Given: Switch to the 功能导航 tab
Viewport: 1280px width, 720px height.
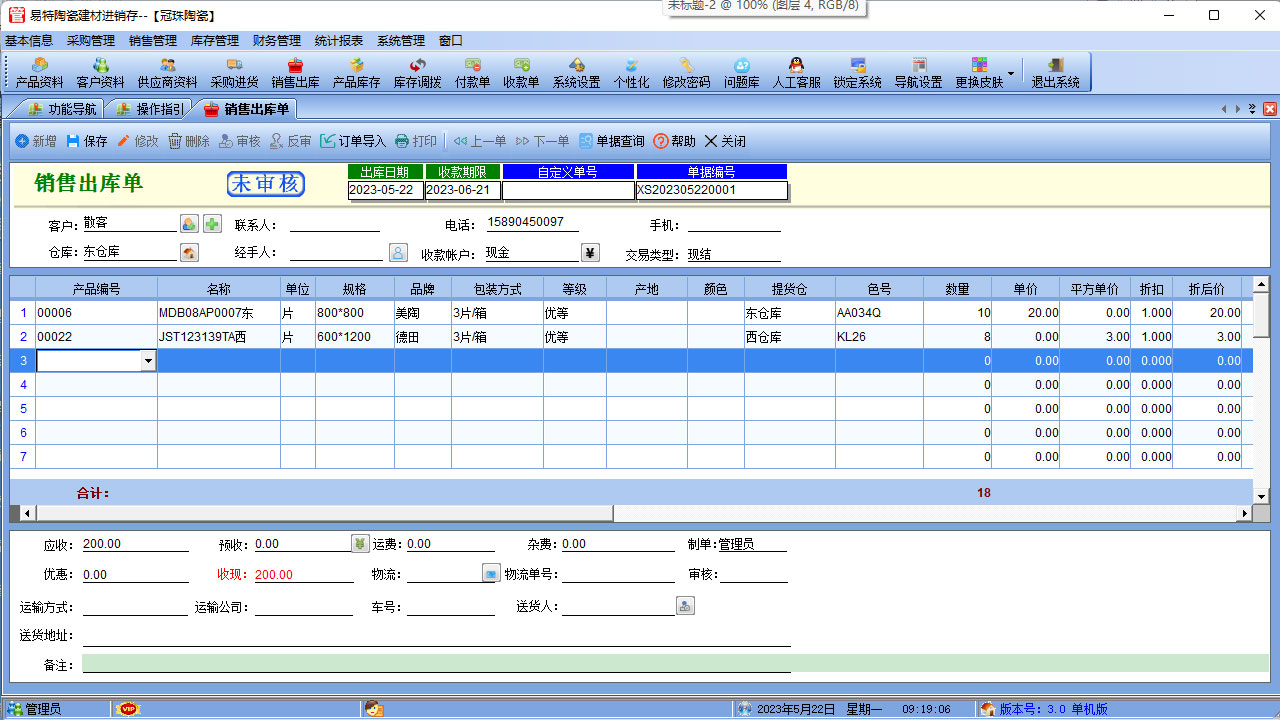Looking at the screenshot, I should tap(63, 109).
